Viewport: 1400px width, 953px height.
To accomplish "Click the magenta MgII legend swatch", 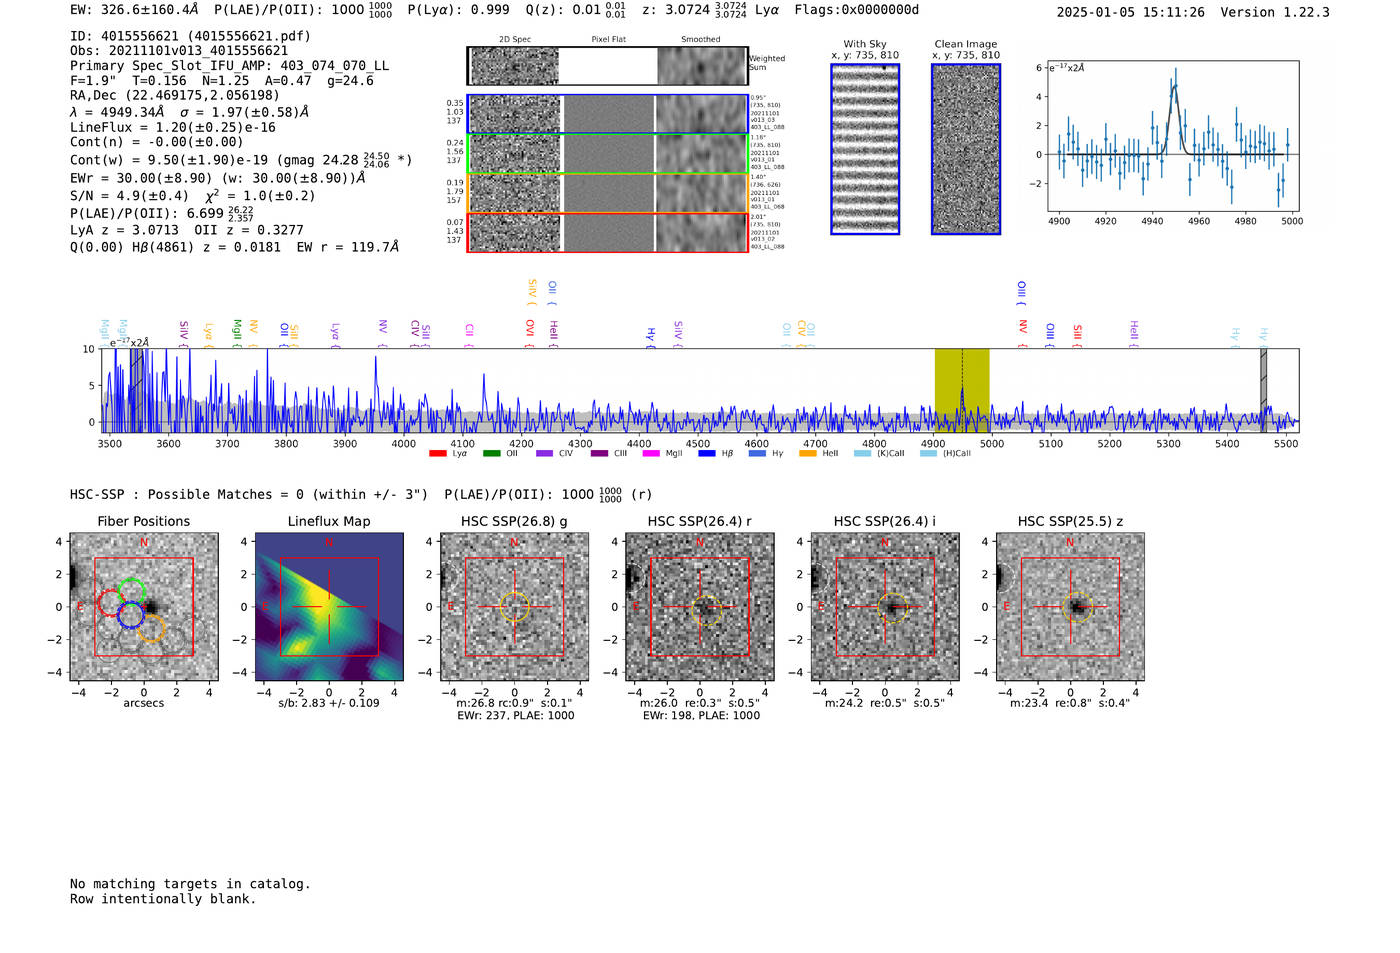I will 651,454.
